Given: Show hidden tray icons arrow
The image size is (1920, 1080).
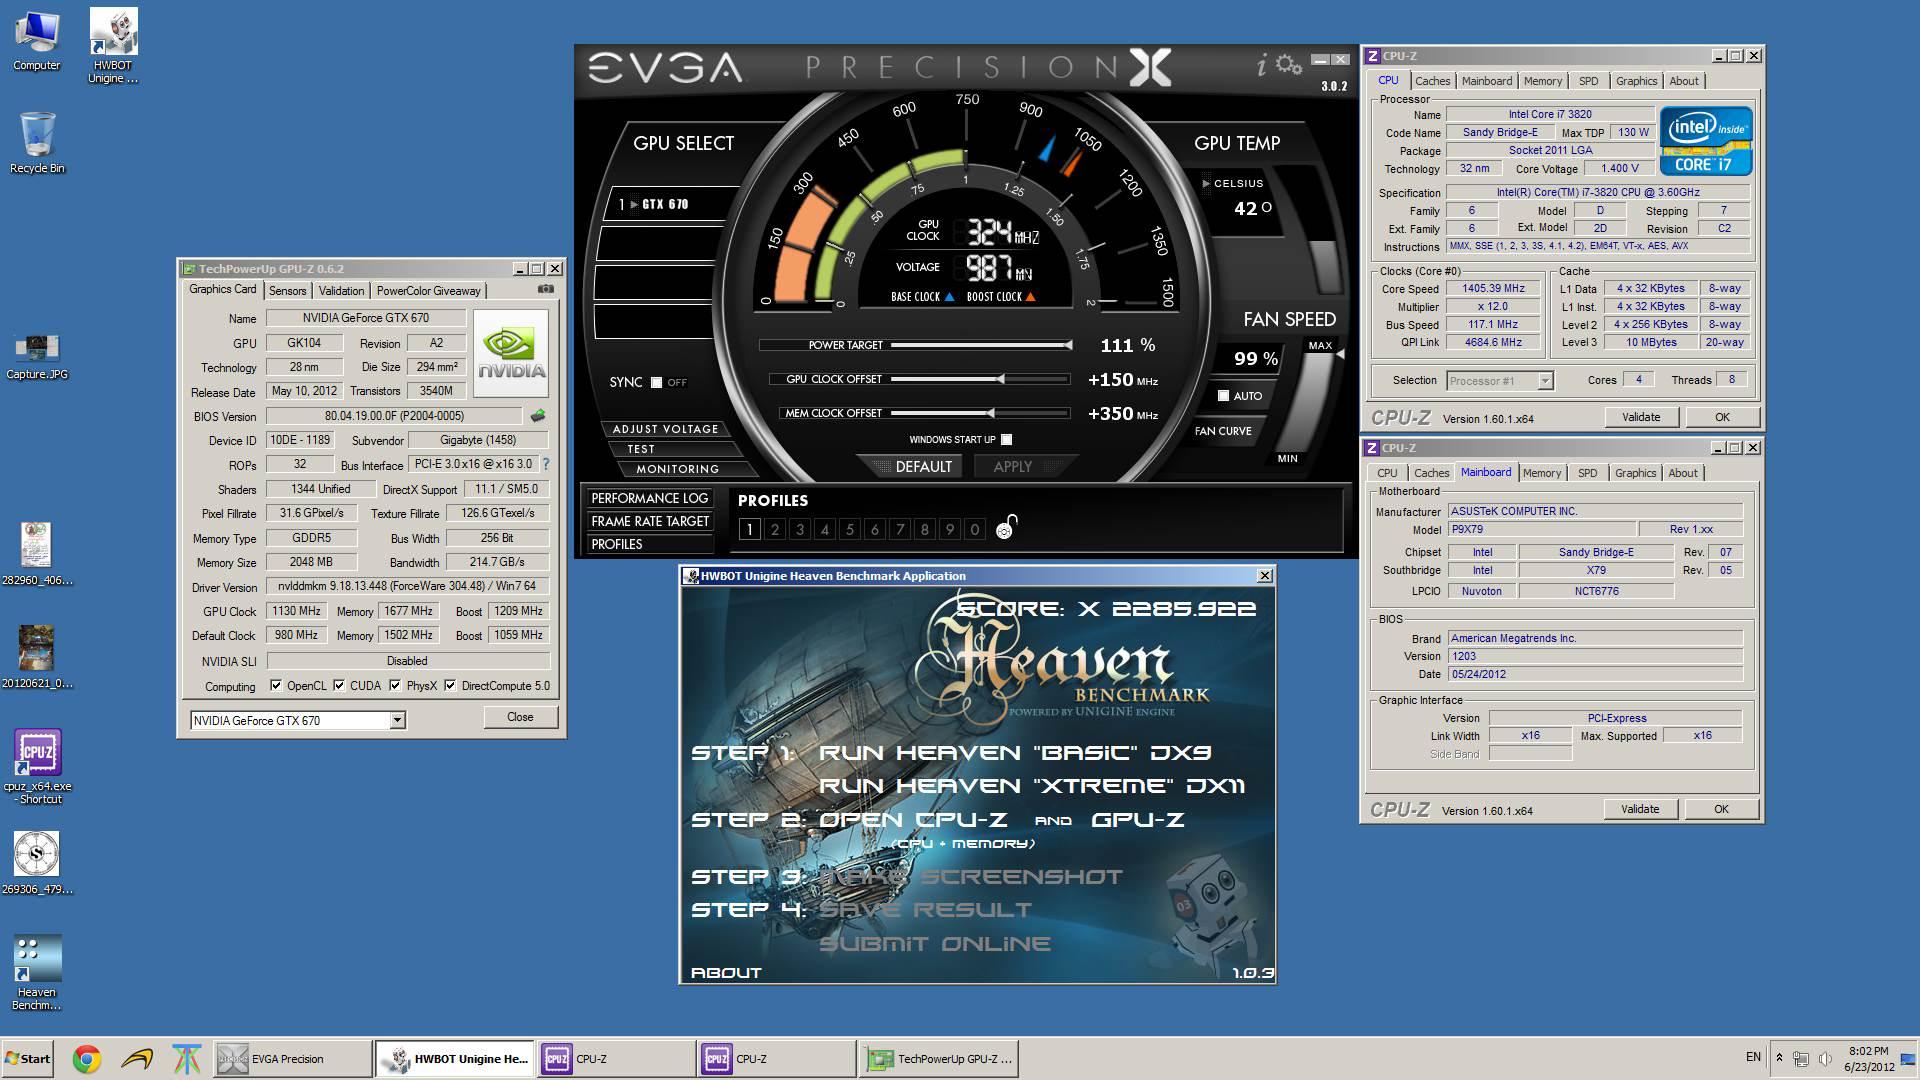Looking at the screenshot, I should click(1779, 1058).
